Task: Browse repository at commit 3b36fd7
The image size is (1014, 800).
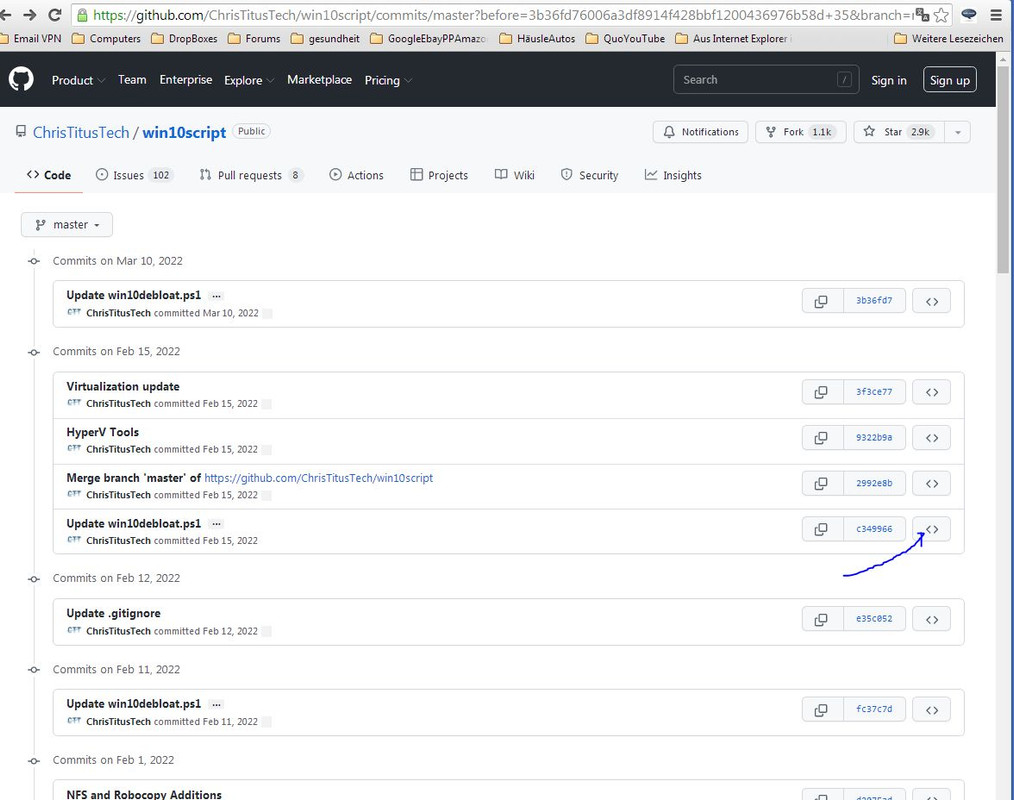Action: coord(931,301)
